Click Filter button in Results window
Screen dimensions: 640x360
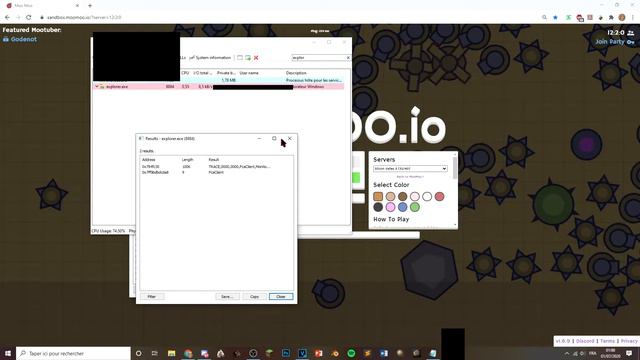pyautogui.click(x=152, y=296)
